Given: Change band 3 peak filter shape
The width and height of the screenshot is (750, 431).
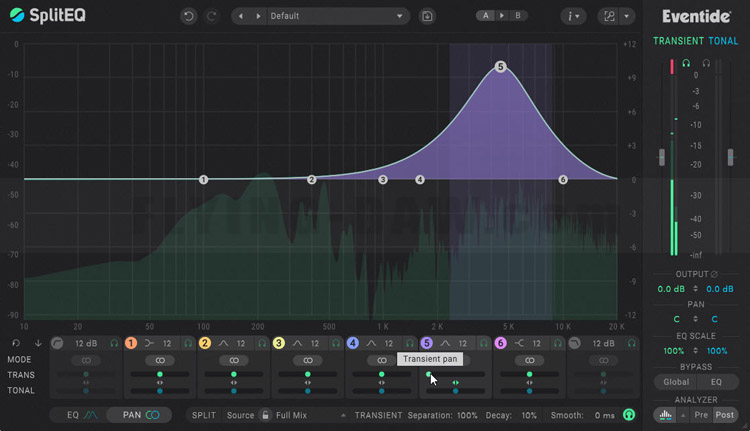Looking at the screenshot, I should (x=297, y=343).
